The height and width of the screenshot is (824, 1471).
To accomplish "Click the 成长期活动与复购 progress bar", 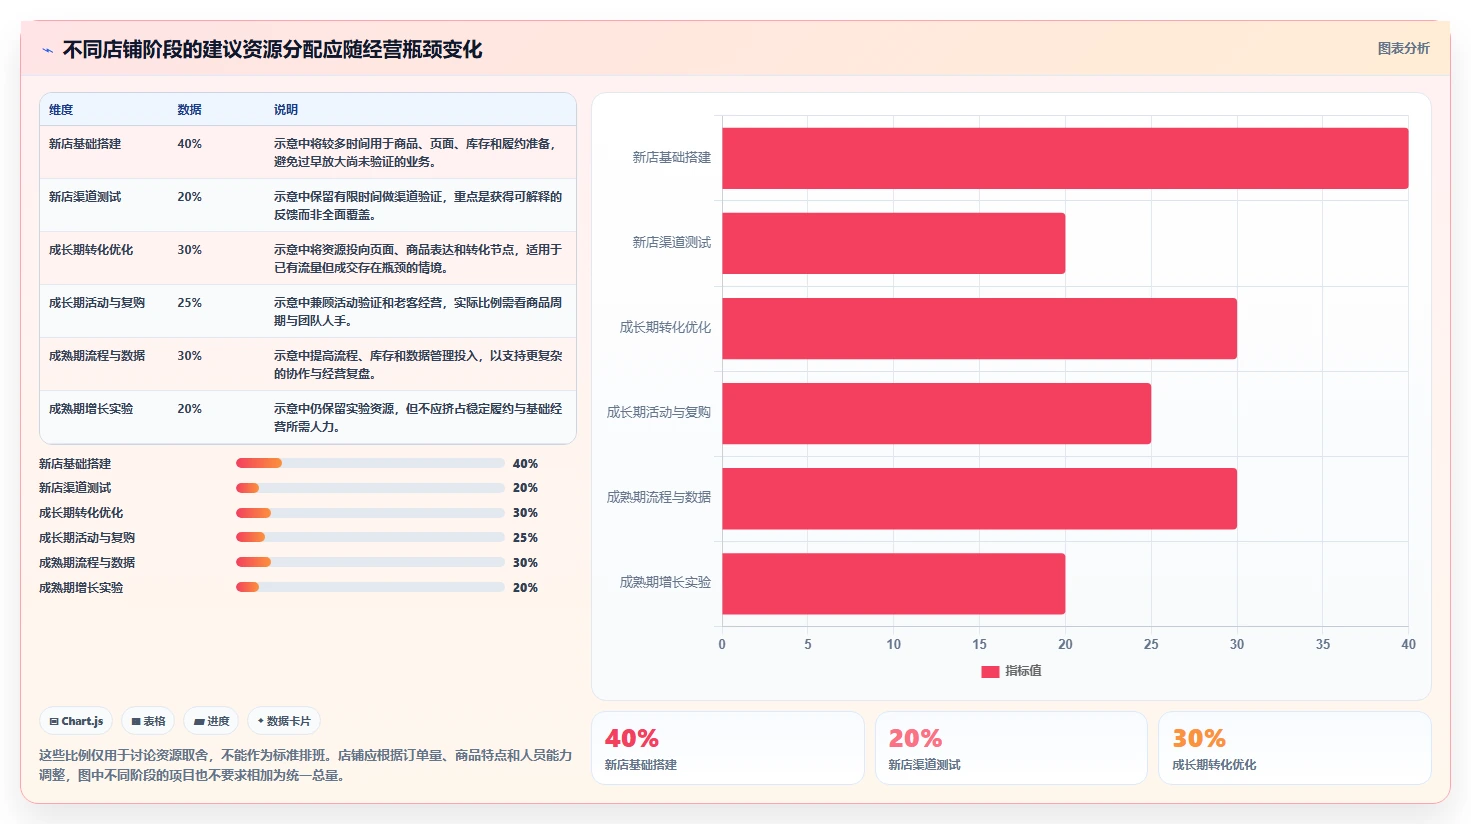I will click(370, 537).
